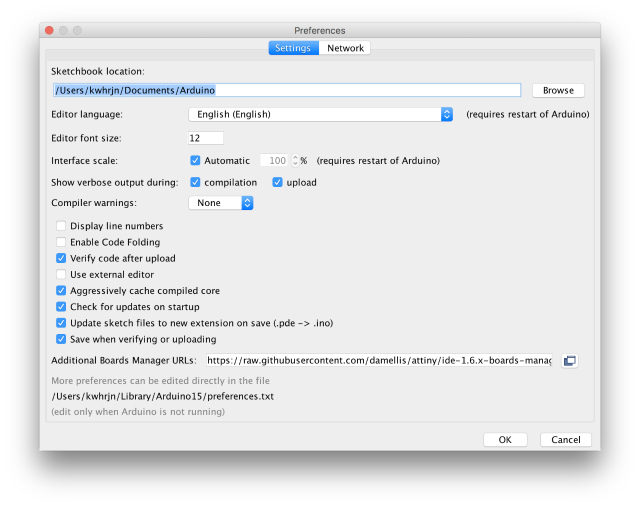The height and width of the screenshot is (507, 640).
Task: Cancel the Preferences dialog
Action: coord(565,440)
